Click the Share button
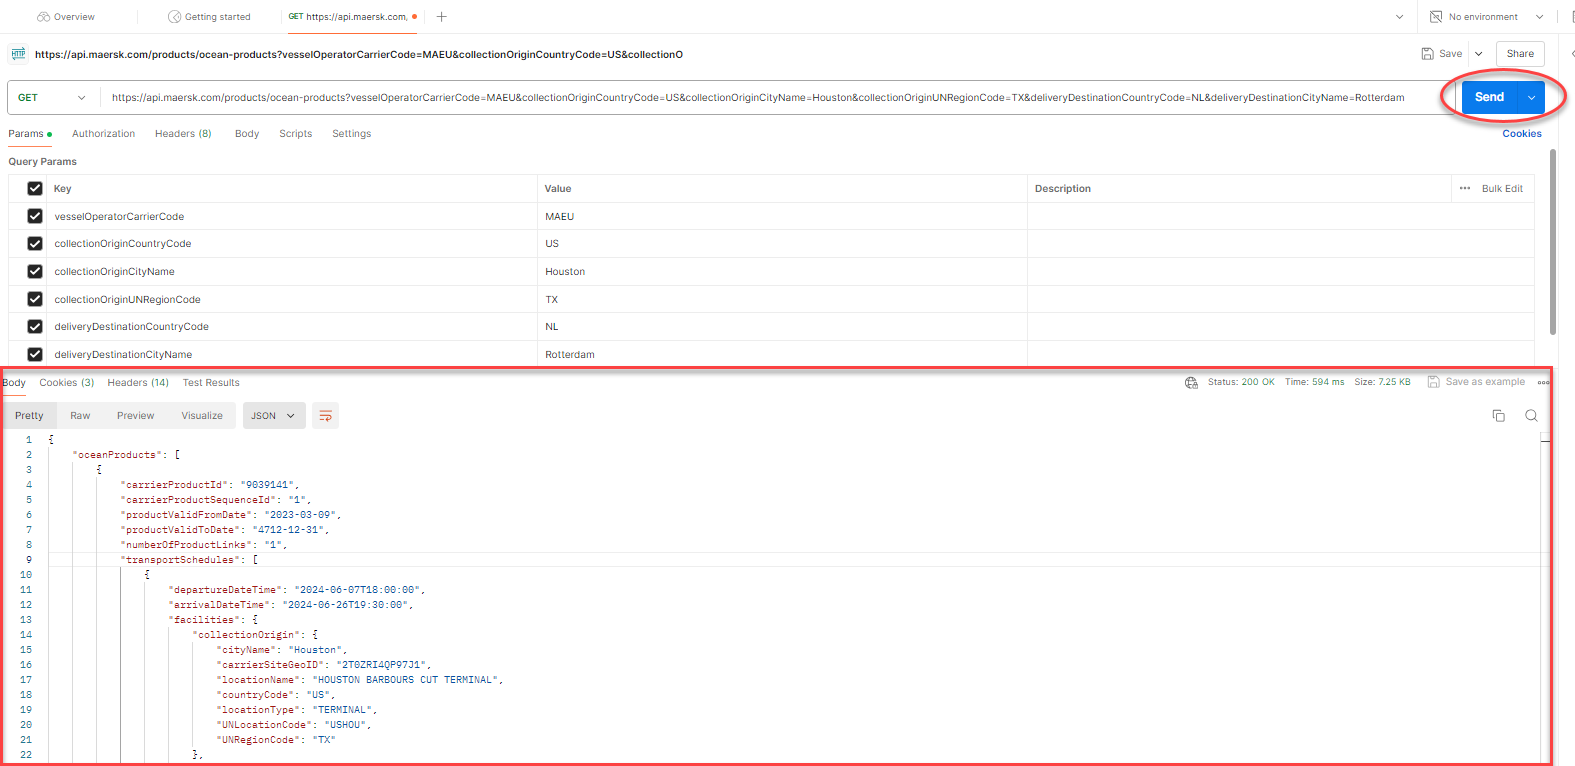This screenshot has width=1575, height=766. tap(1520, 54)
